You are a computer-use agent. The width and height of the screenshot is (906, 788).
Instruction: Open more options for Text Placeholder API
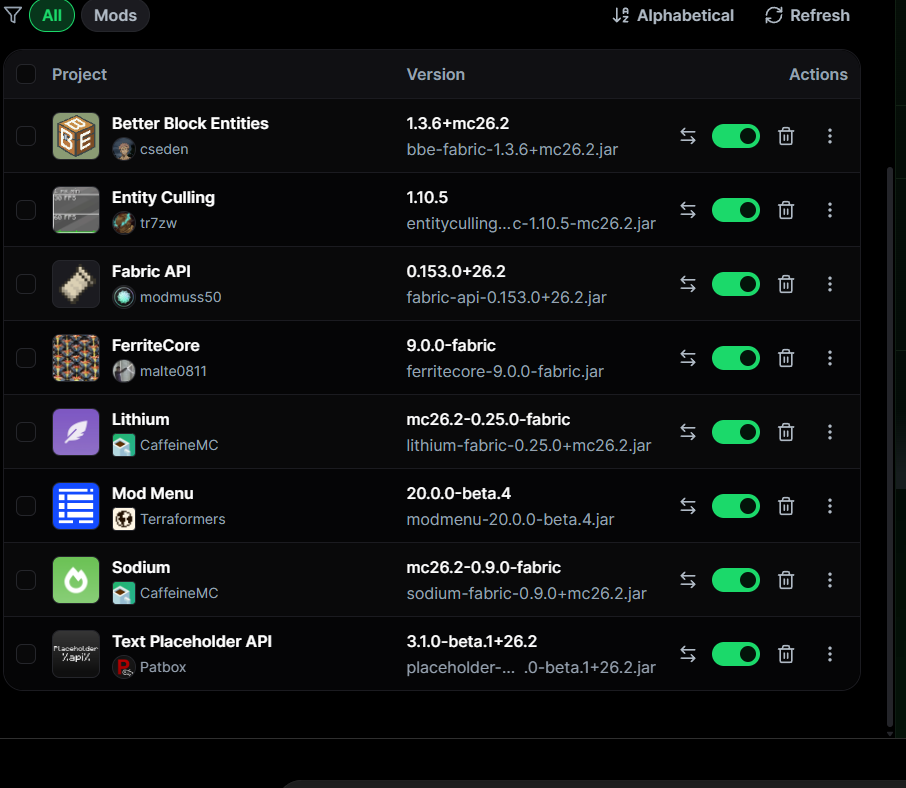[x=830, y=654]
